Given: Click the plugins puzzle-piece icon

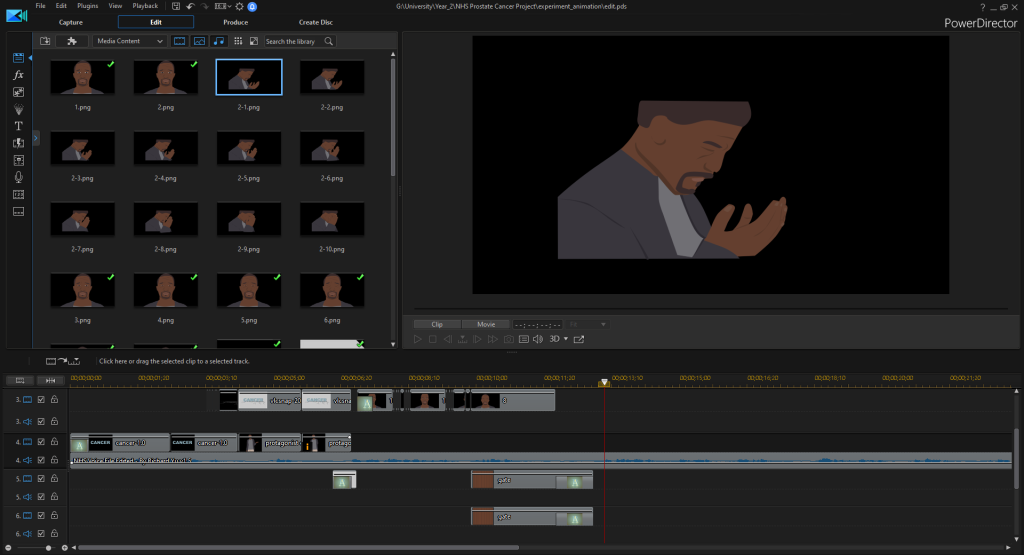Looking at the screenshot, I should 72,41.
